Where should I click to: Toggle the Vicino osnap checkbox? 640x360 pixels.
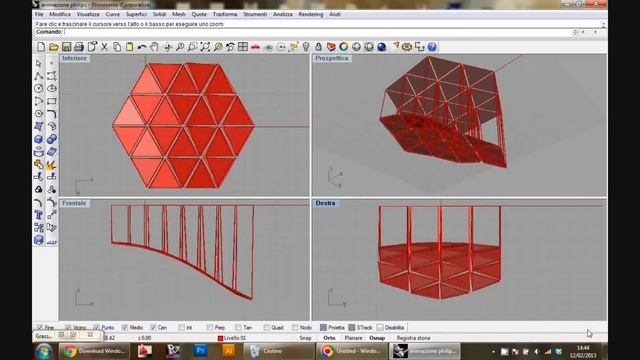(x=68, y=327)
